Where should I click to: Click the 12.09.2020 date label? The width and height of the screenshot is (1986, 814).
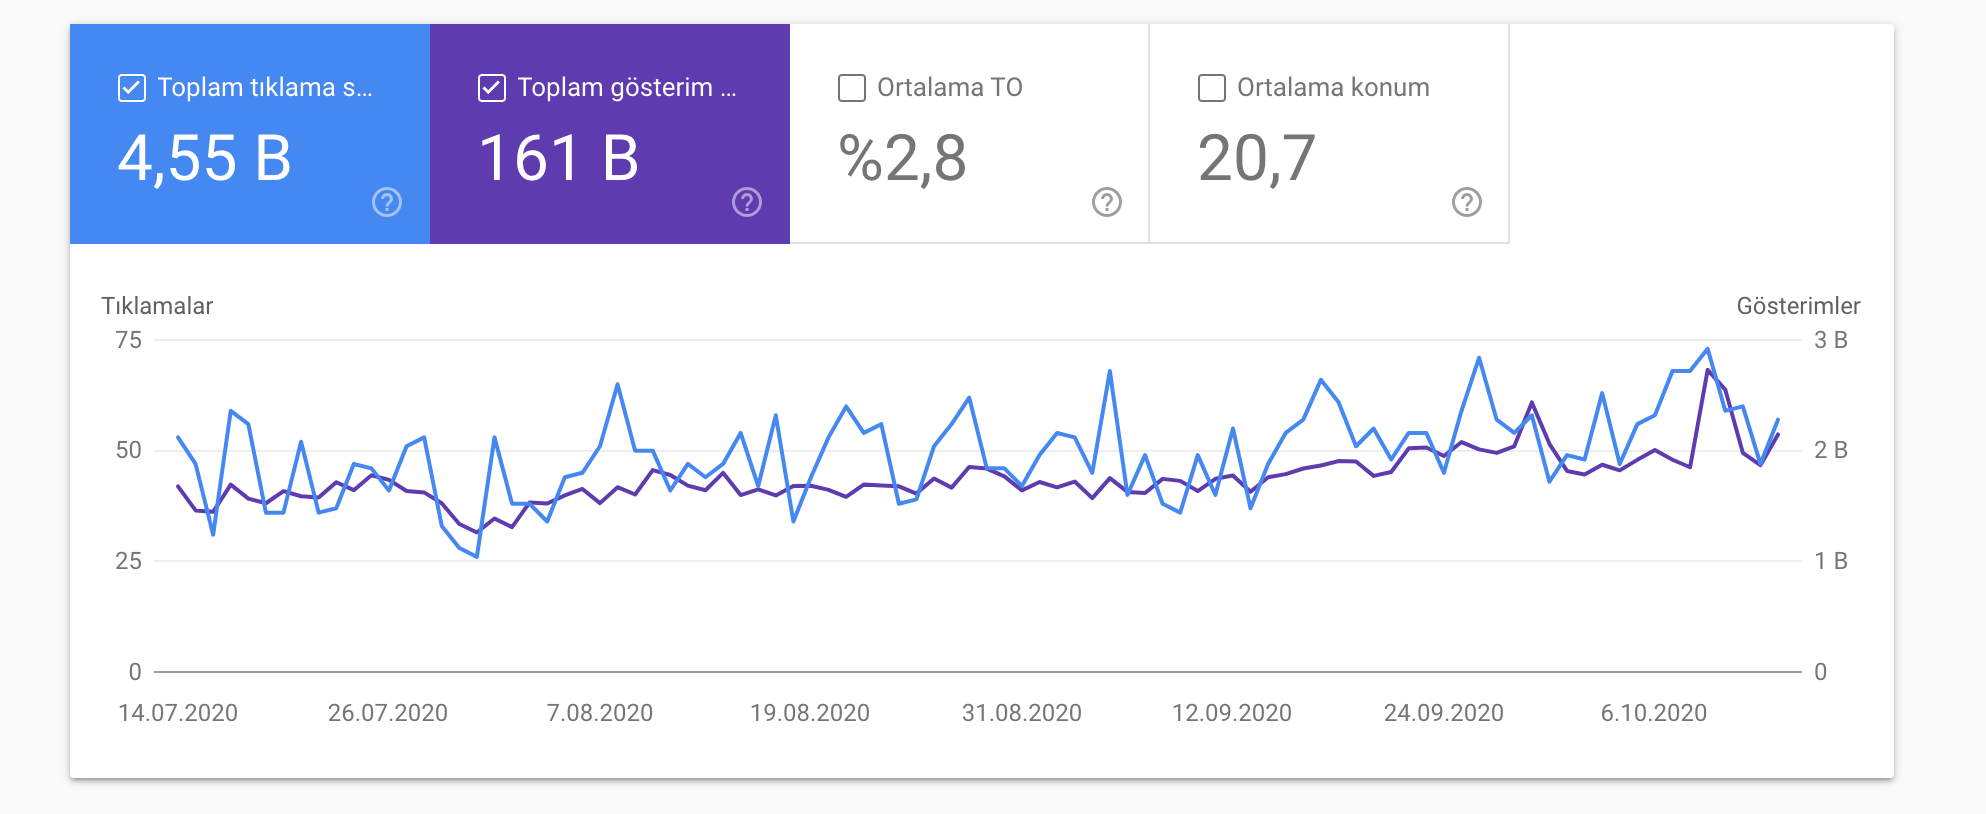pyautogui.click(x=1232, y=713)
